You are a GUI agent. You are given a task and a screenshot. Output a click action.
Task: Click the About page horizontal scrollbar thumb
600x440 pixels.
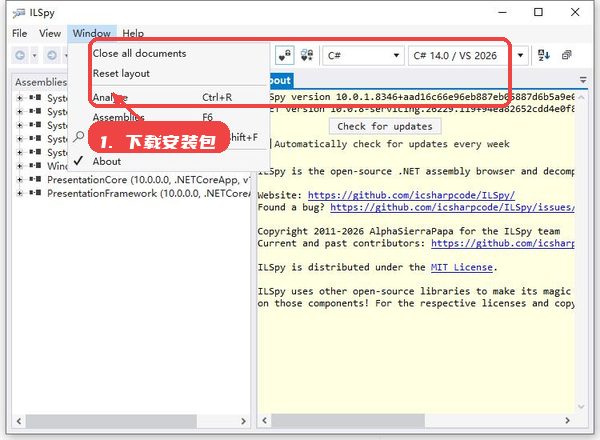tap(348, 421)
